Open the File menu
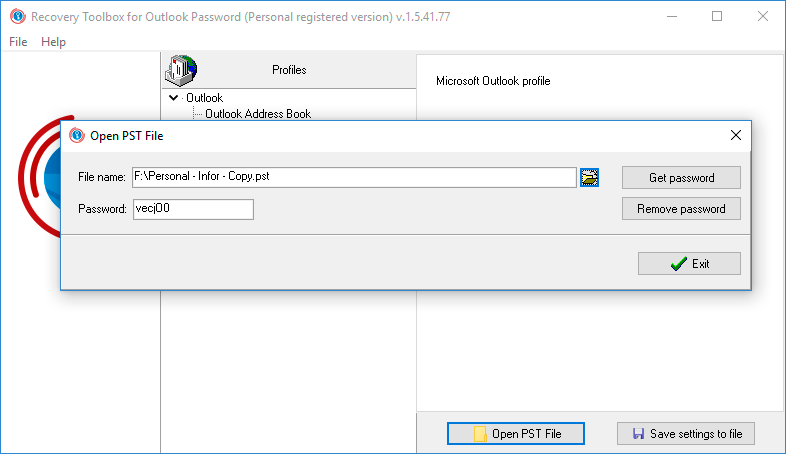 click(x=18, y=42)
